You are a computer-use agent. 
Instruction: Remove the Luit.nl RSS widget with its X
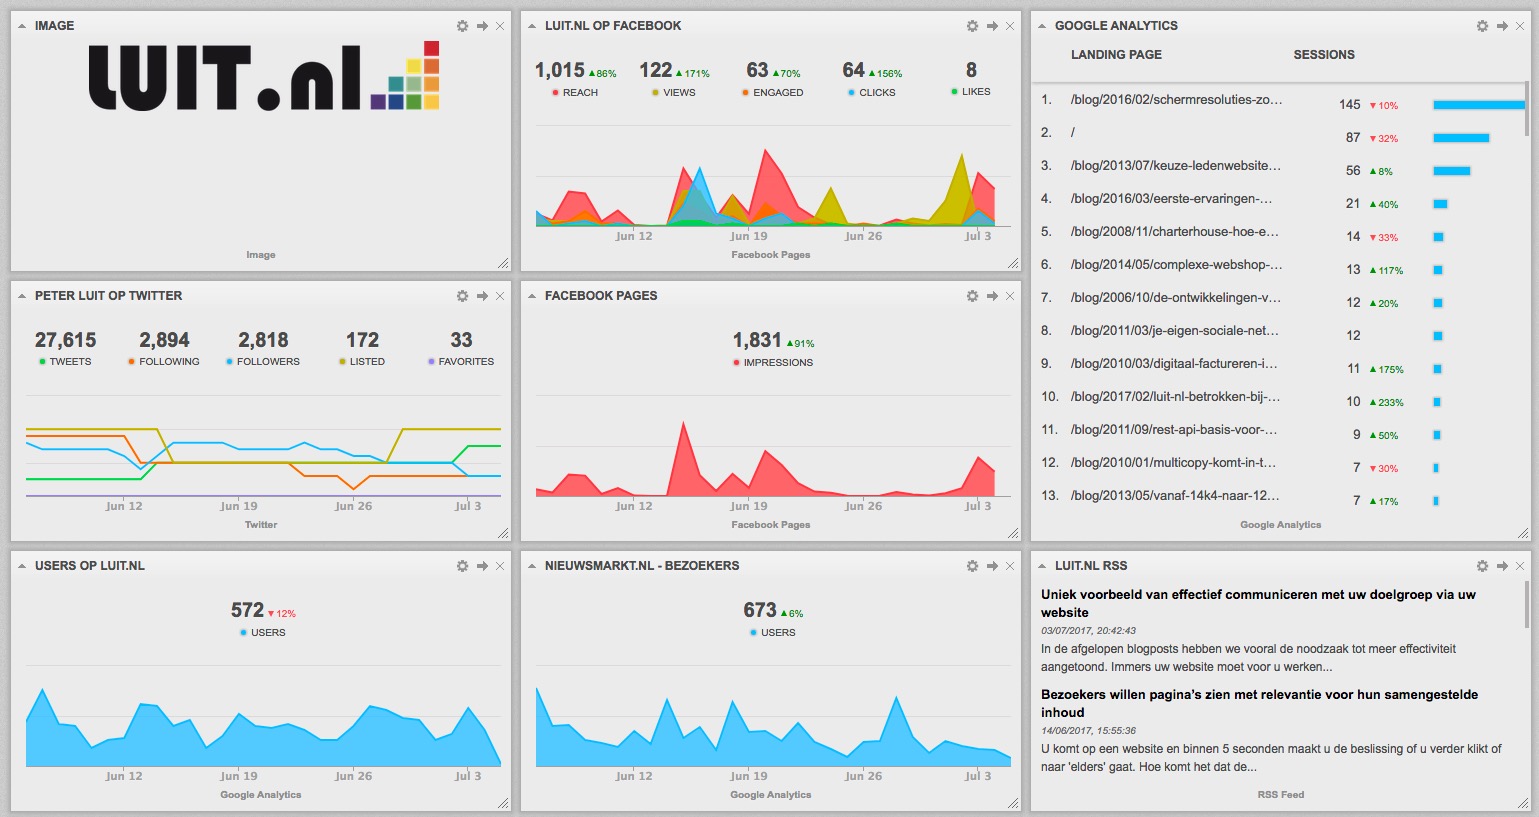click(1520, 566)
